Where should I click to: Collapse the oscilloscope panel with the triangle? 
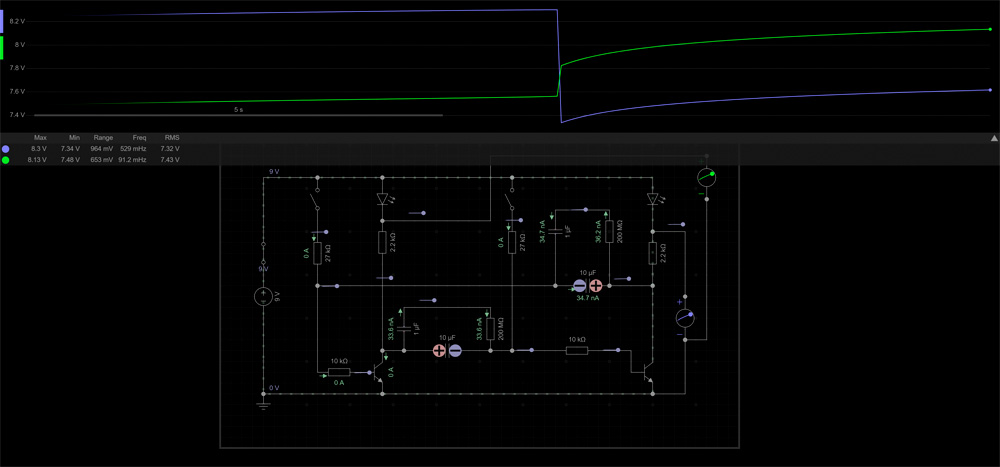[x=993, y=138]
